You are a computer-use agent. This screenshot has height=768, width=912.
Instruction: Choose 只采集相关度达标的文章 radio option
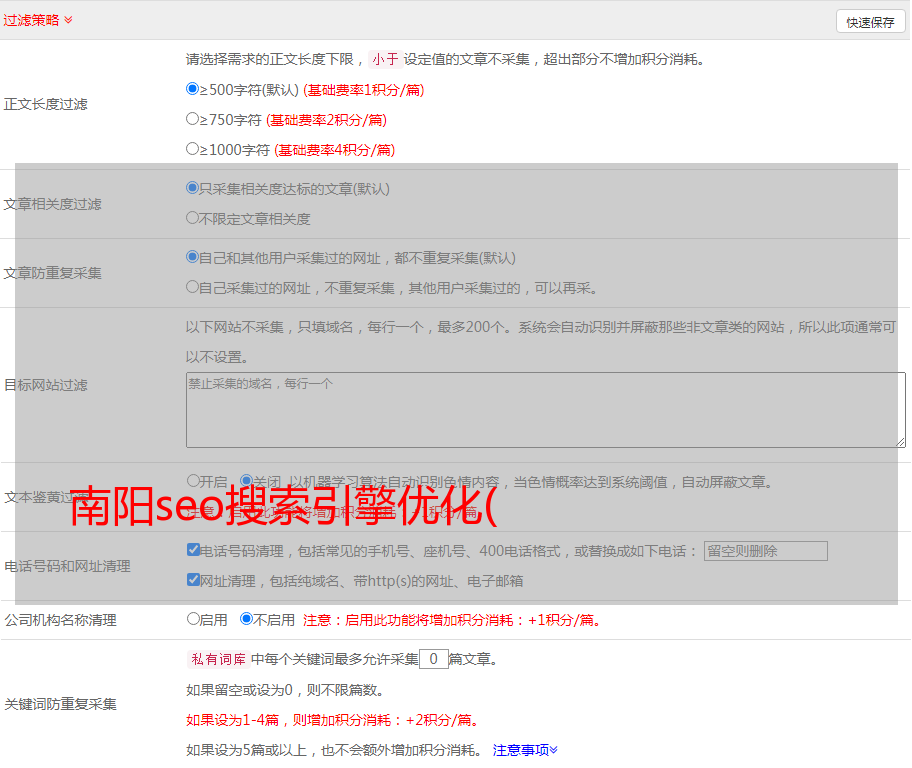(x=193, y=188)
